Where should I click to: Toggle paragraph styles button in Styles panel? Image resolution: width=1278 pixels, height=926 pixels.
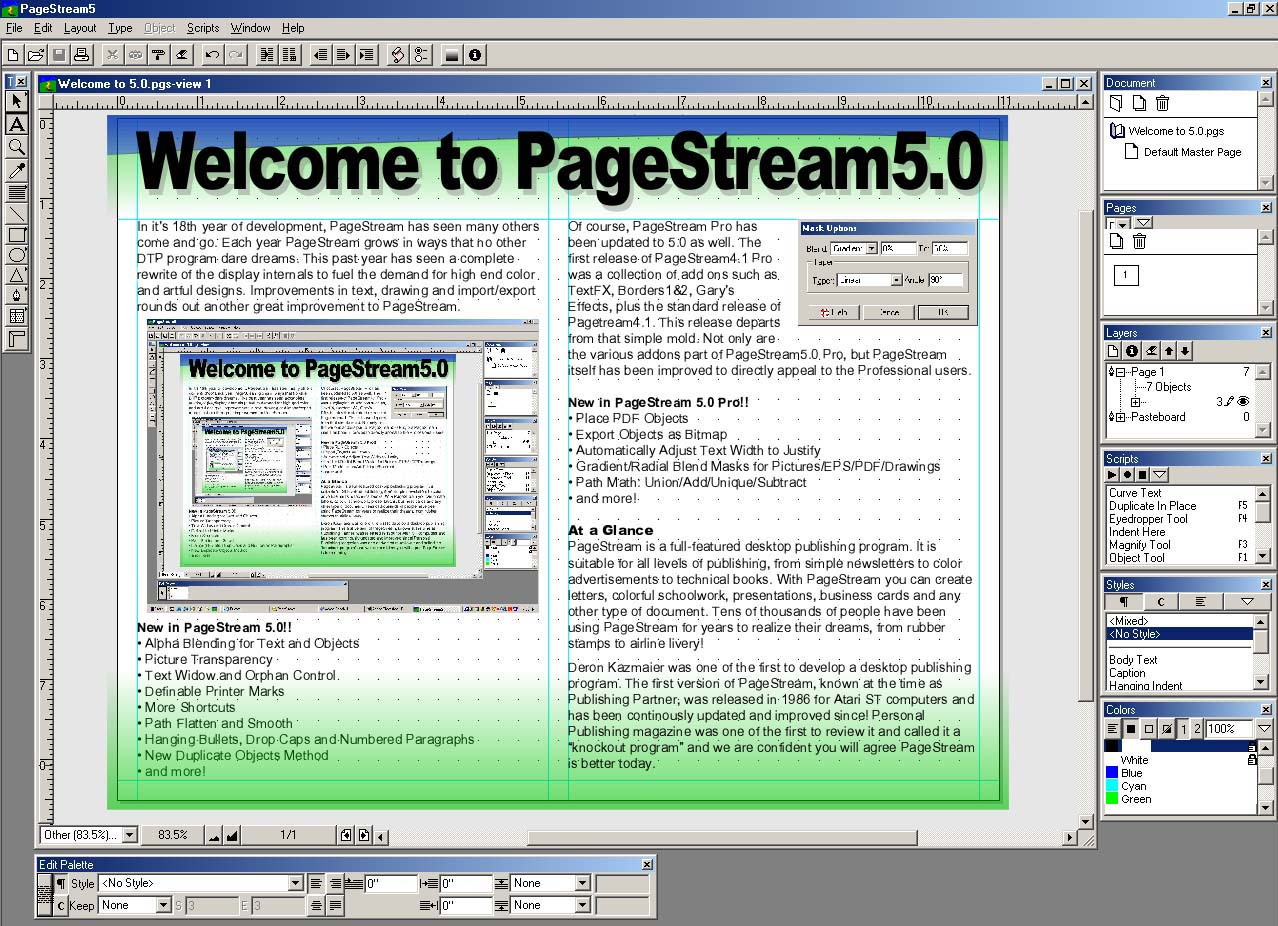click(1123, 602)
